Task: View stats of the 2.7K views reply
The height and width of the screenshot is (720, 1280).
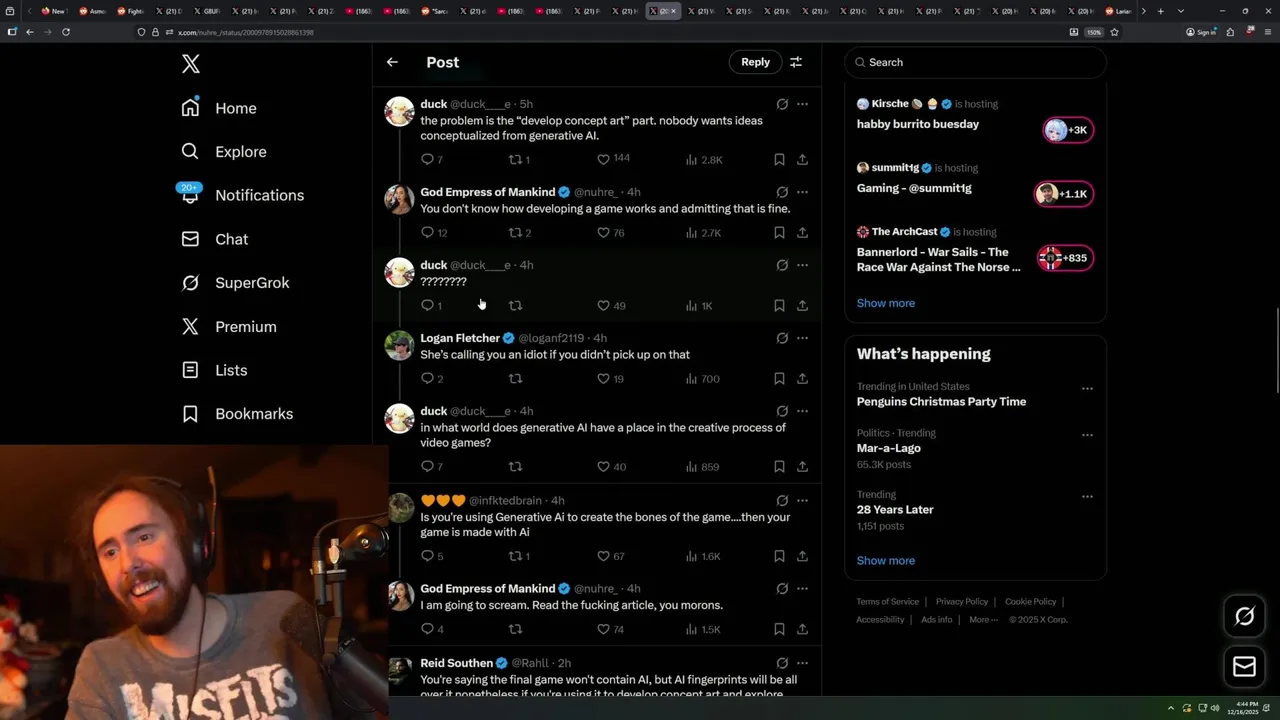Action: 703,232
